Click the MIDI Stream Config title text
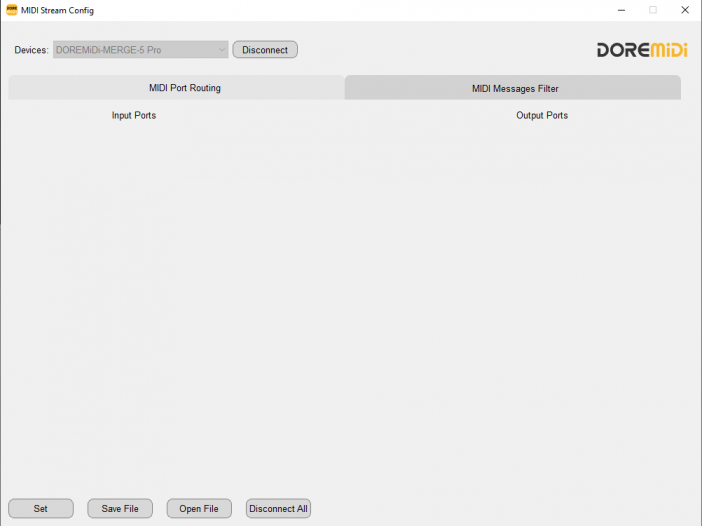702x526 pixels. pyautogui.click(x=57, y=10)
